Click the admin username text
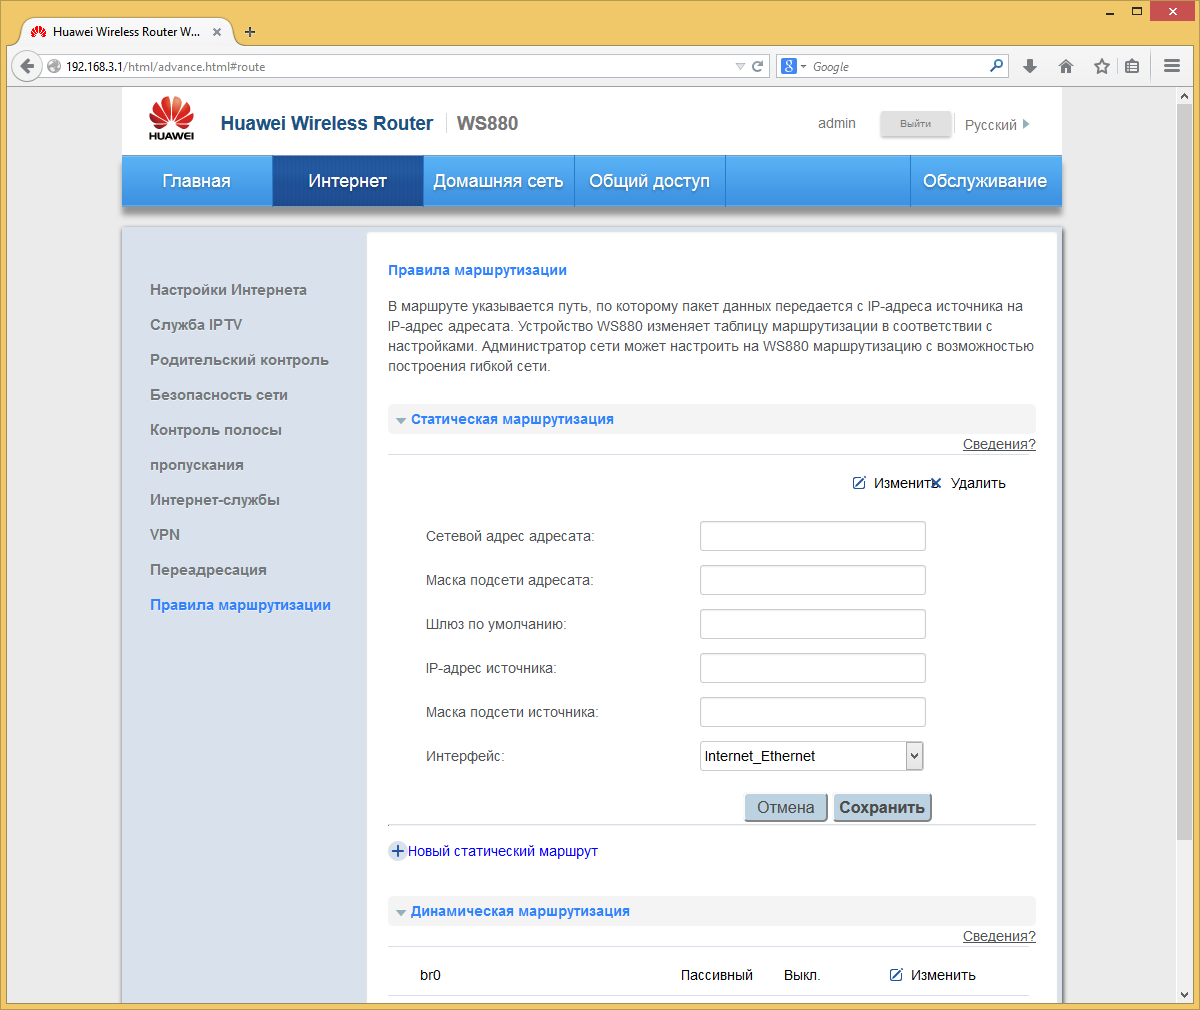 pos(837,124)
